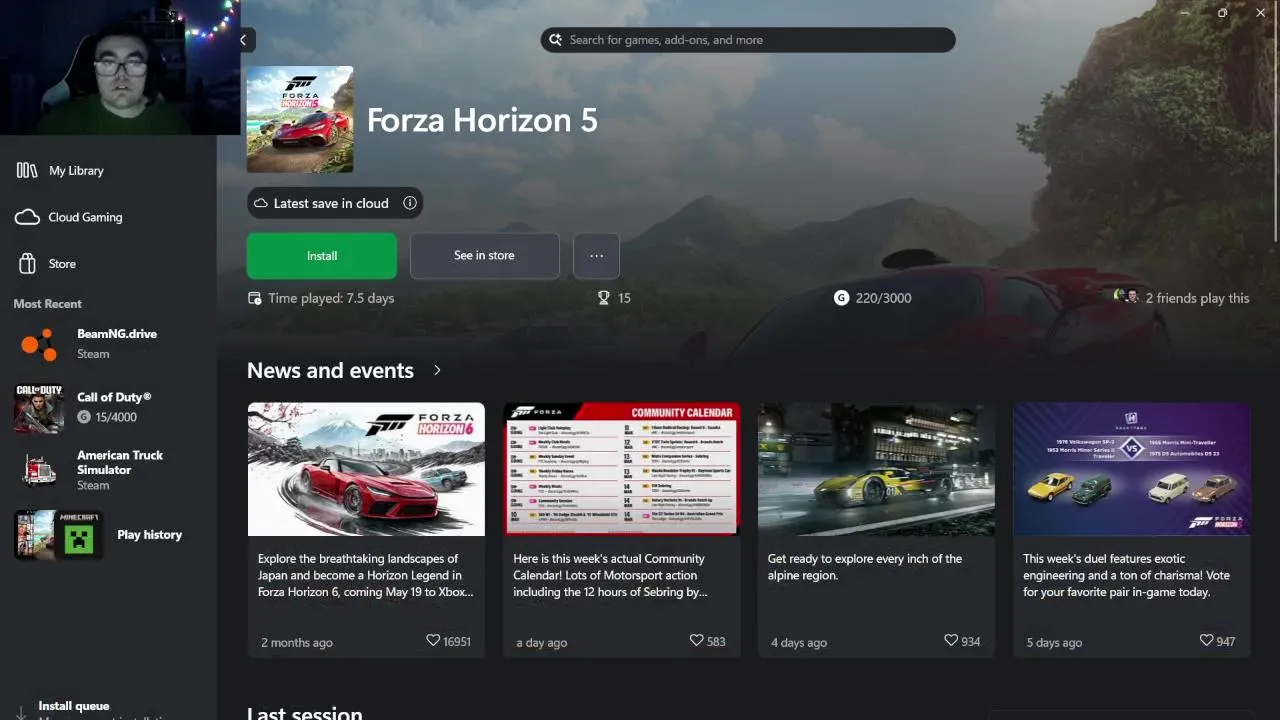Viewport: 1280px width, 720px height.
Task: Click 2 friends play this
Action: (1197, 298)
